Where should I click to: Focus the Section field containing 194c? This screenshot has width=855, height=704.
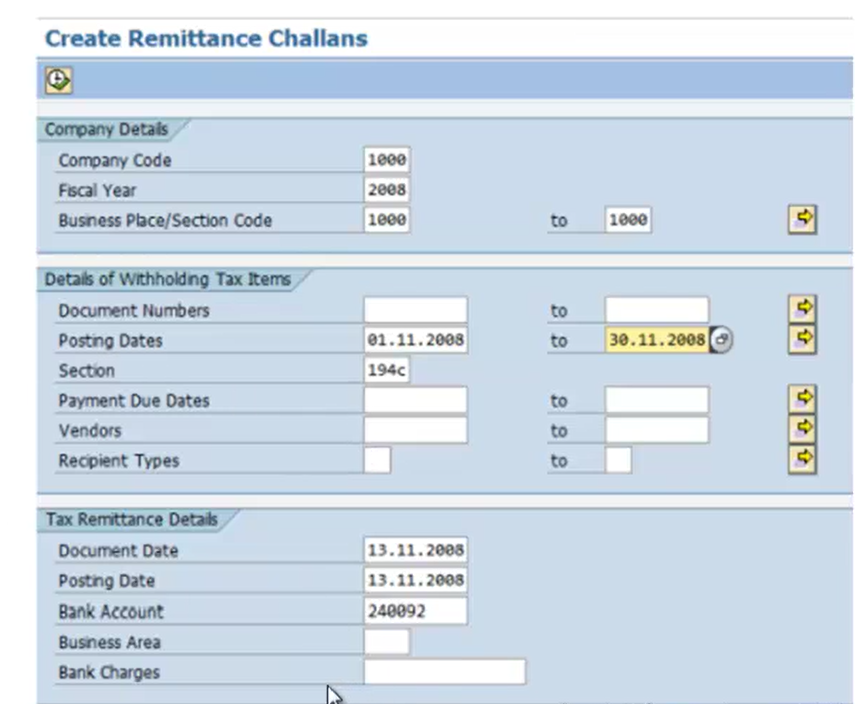[387, 370]
